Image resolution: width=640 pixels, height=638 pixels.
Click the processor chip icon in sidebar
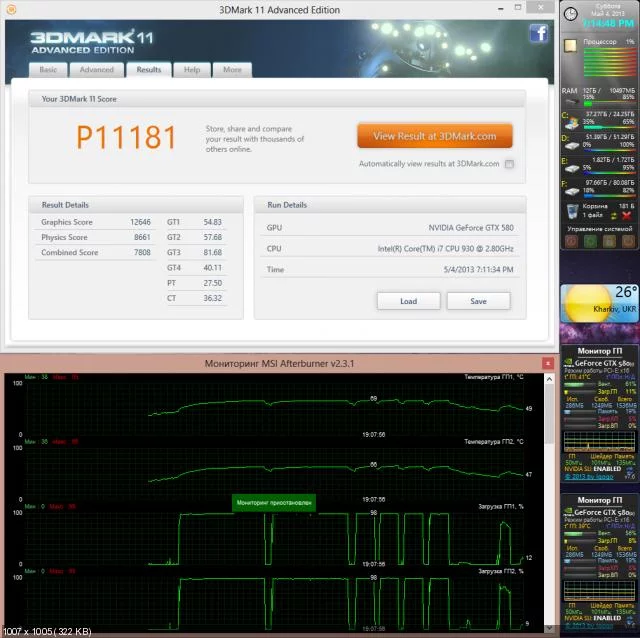coord(571,46)
